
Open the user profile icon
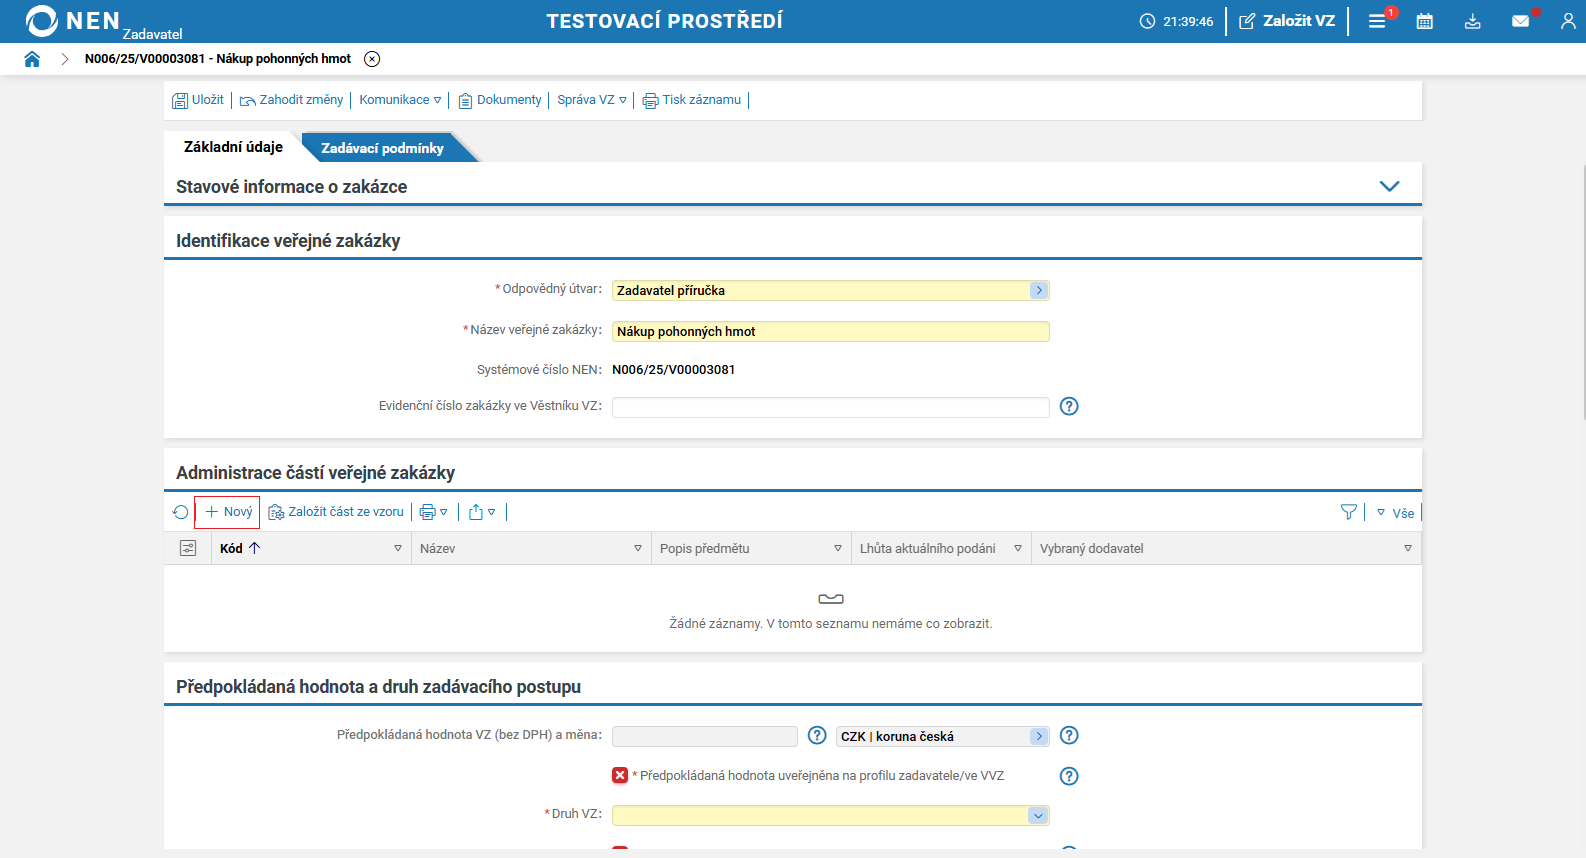pos(1567,21)
